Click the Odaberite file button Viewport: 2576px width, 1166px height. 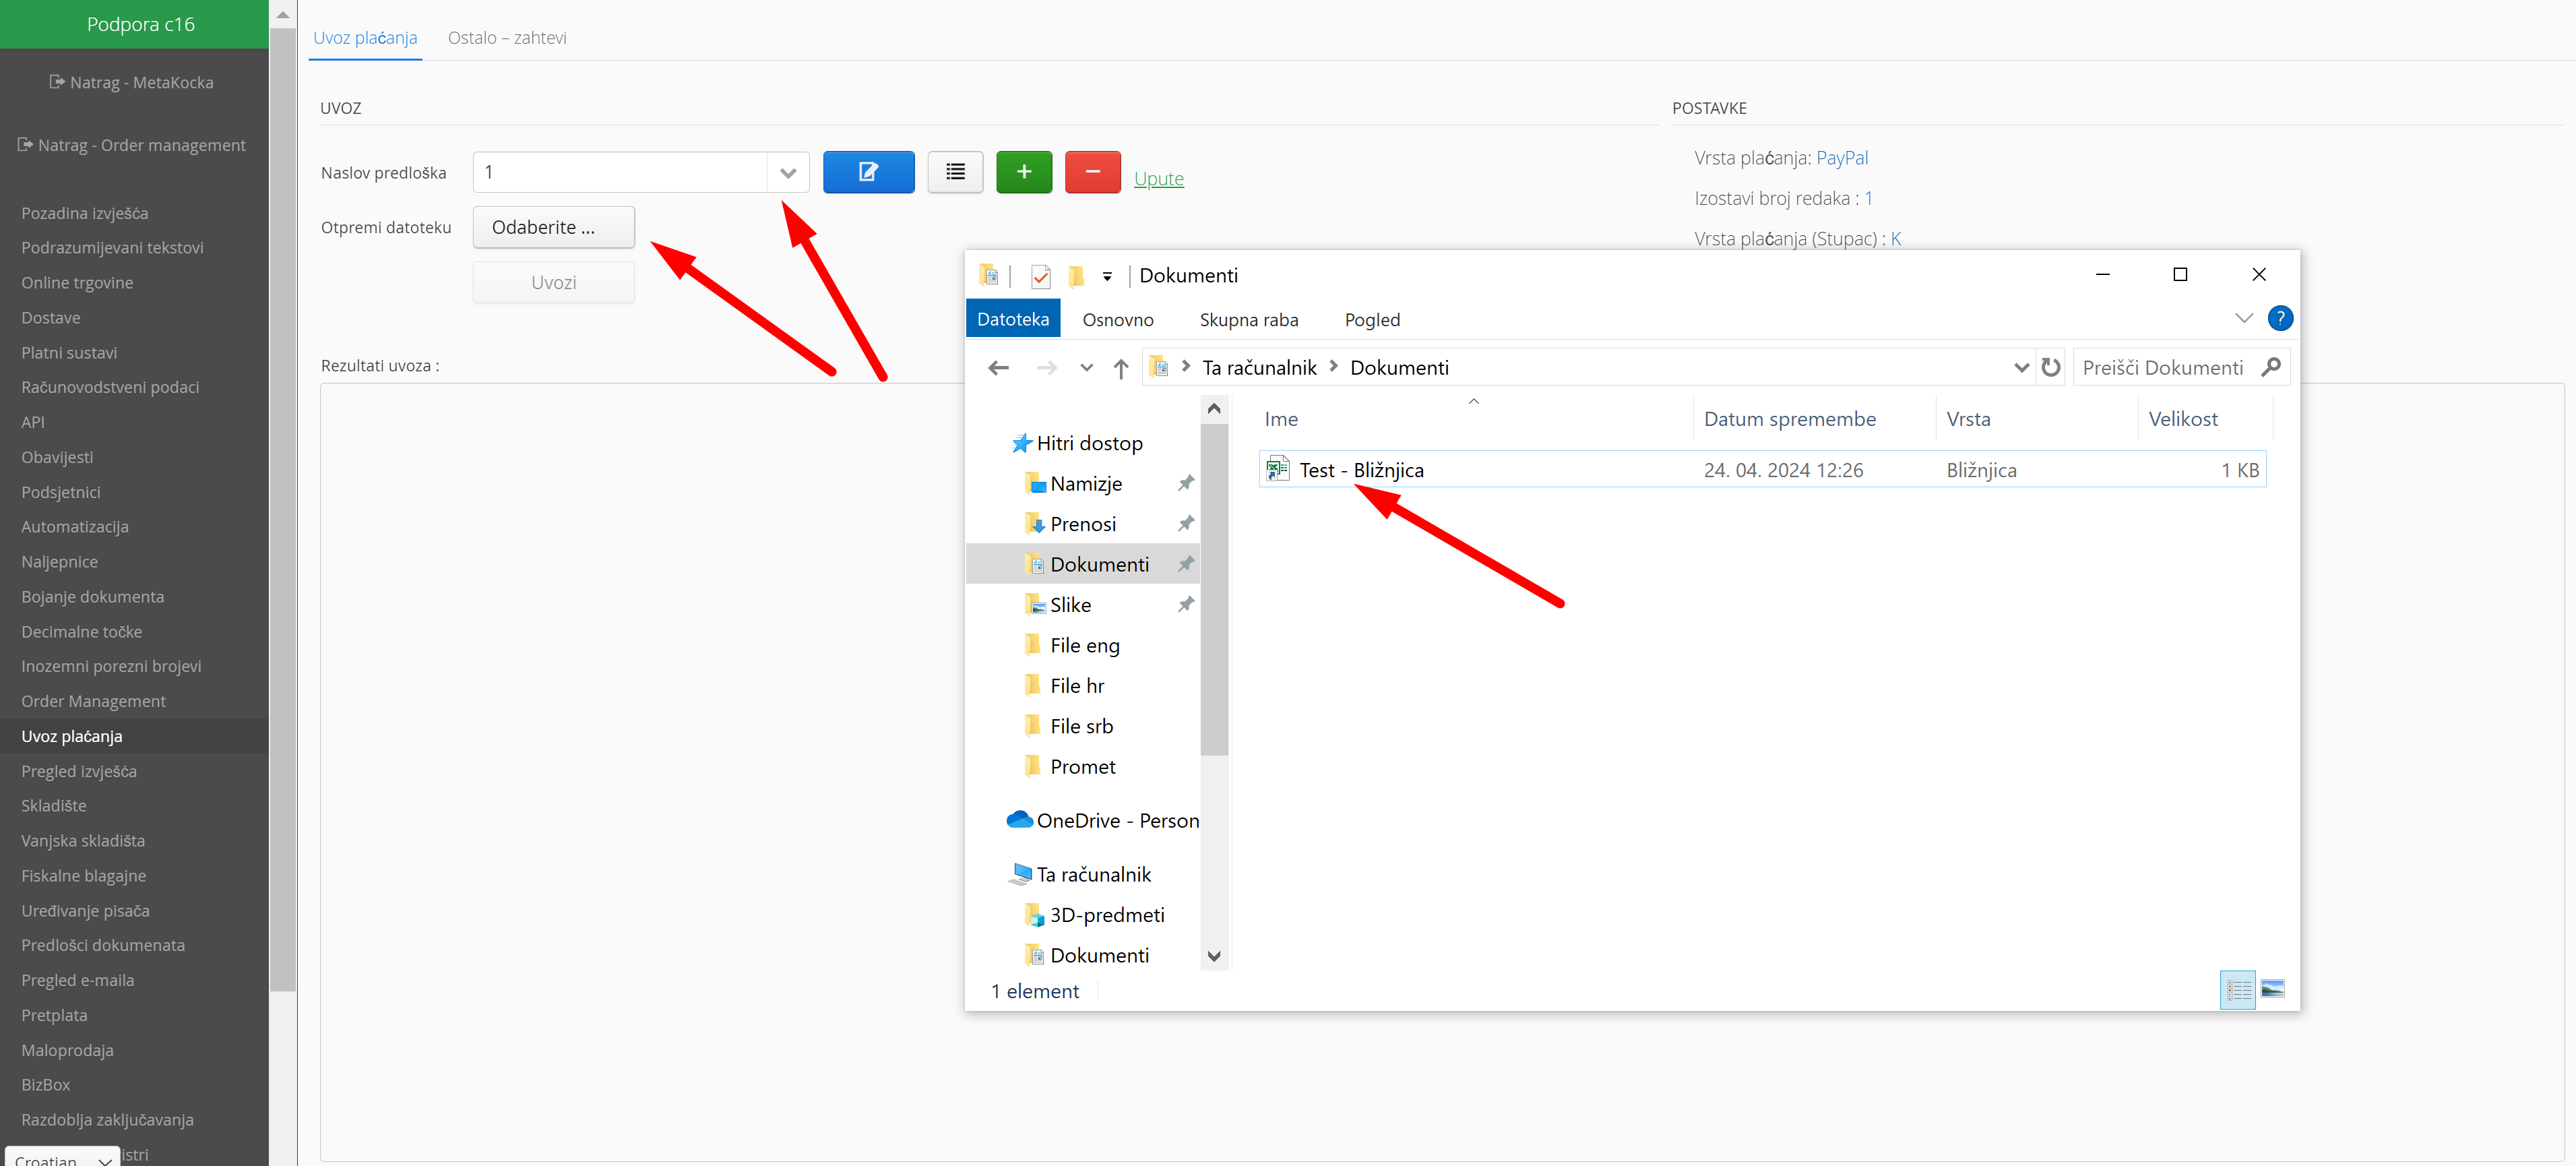(552, 227)
